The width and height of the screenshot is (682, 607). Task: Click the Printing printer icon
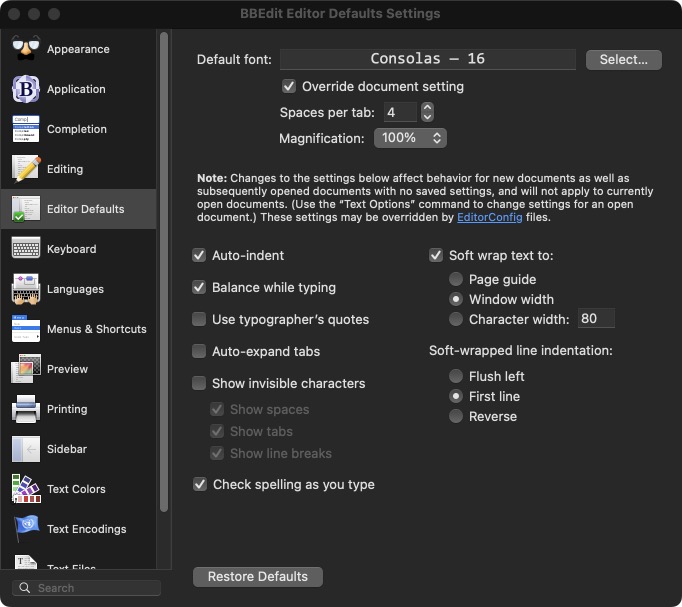(26, 409)
